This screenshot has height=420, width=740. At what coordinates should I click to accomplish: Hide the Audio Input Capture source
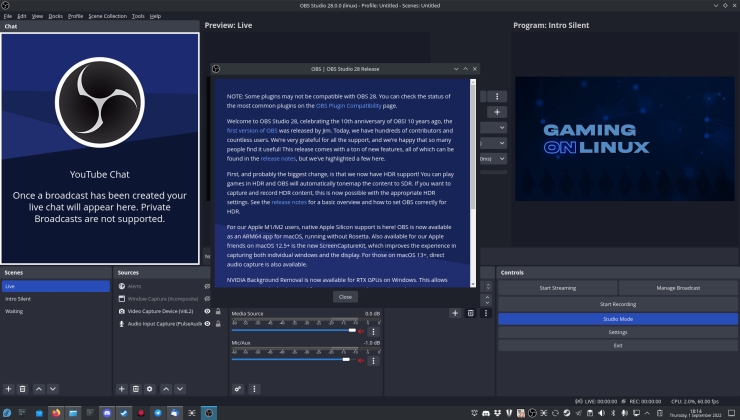[207, 324]
